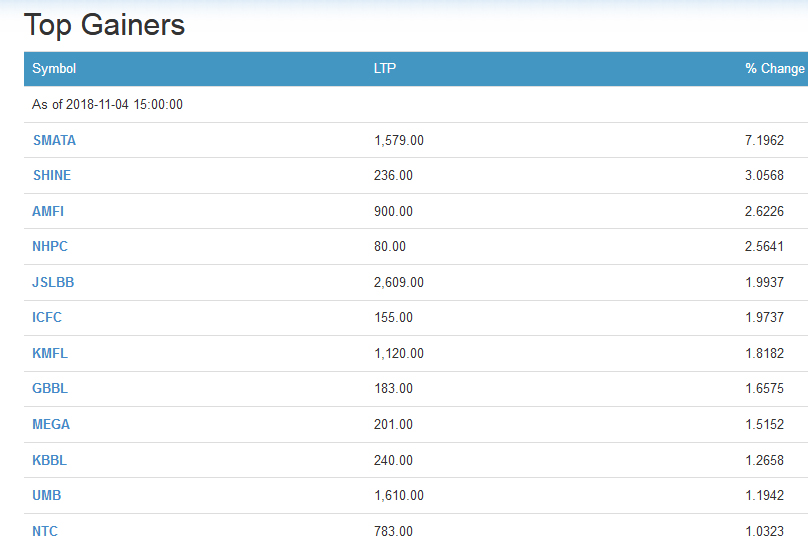Click the ICFC symbol link
This screenshot has height=545, width=808.
[47, 317]
